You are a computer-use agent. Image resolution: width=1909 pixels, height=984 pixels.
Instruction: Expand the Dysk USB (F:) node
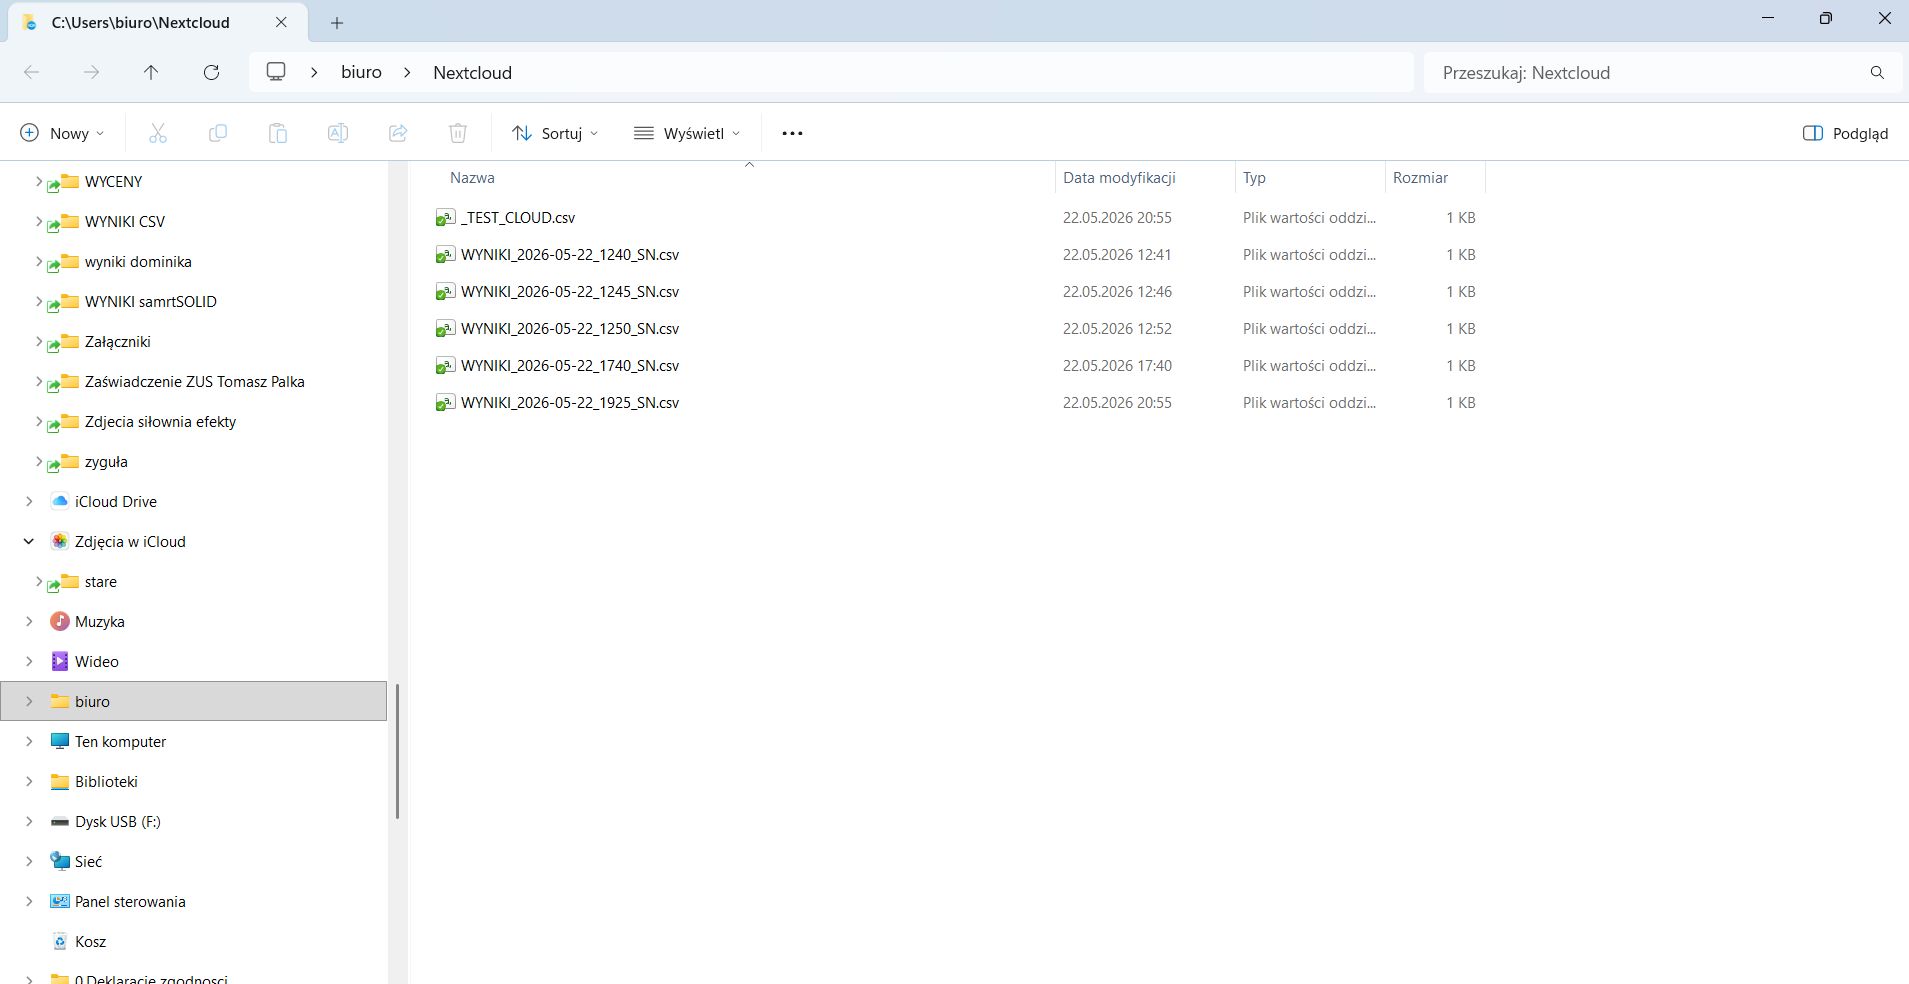pyautogui.click(x=29, y=821)
